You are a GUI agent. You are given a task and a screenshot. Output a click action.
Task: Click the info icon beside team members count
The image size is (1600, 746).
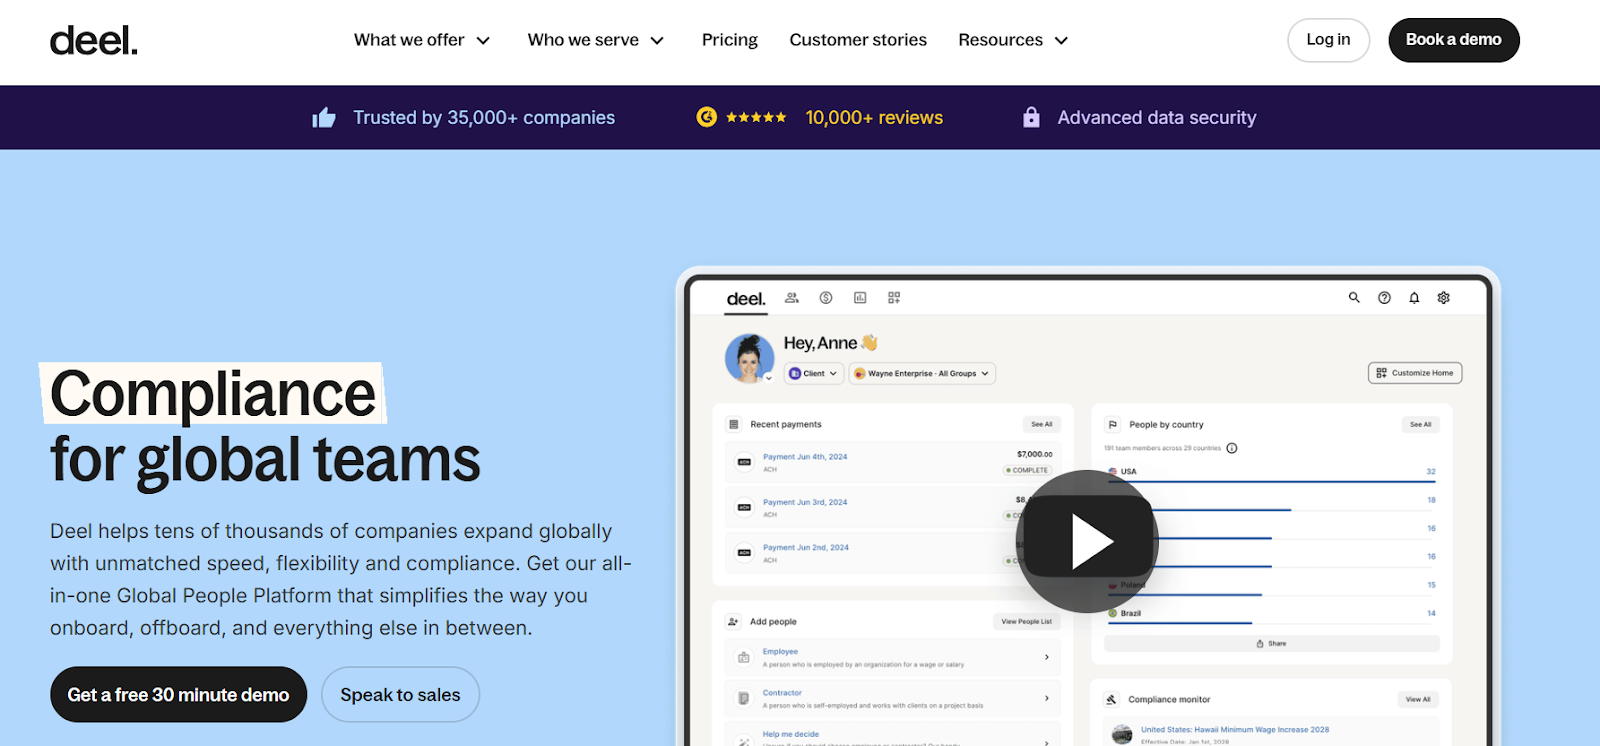(1232, 448)
